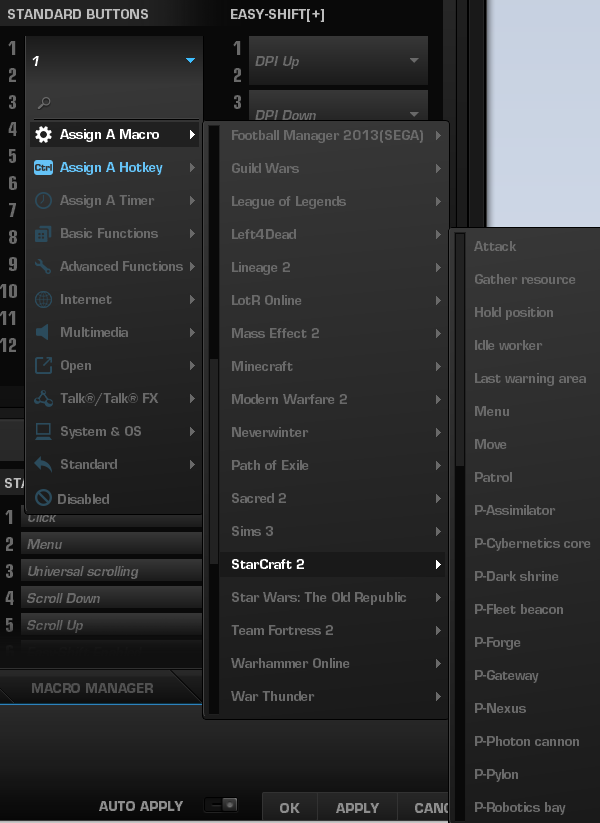Click the game list scrollbar thumb
This screenshot has width=600, height=823.
point(214,462)
